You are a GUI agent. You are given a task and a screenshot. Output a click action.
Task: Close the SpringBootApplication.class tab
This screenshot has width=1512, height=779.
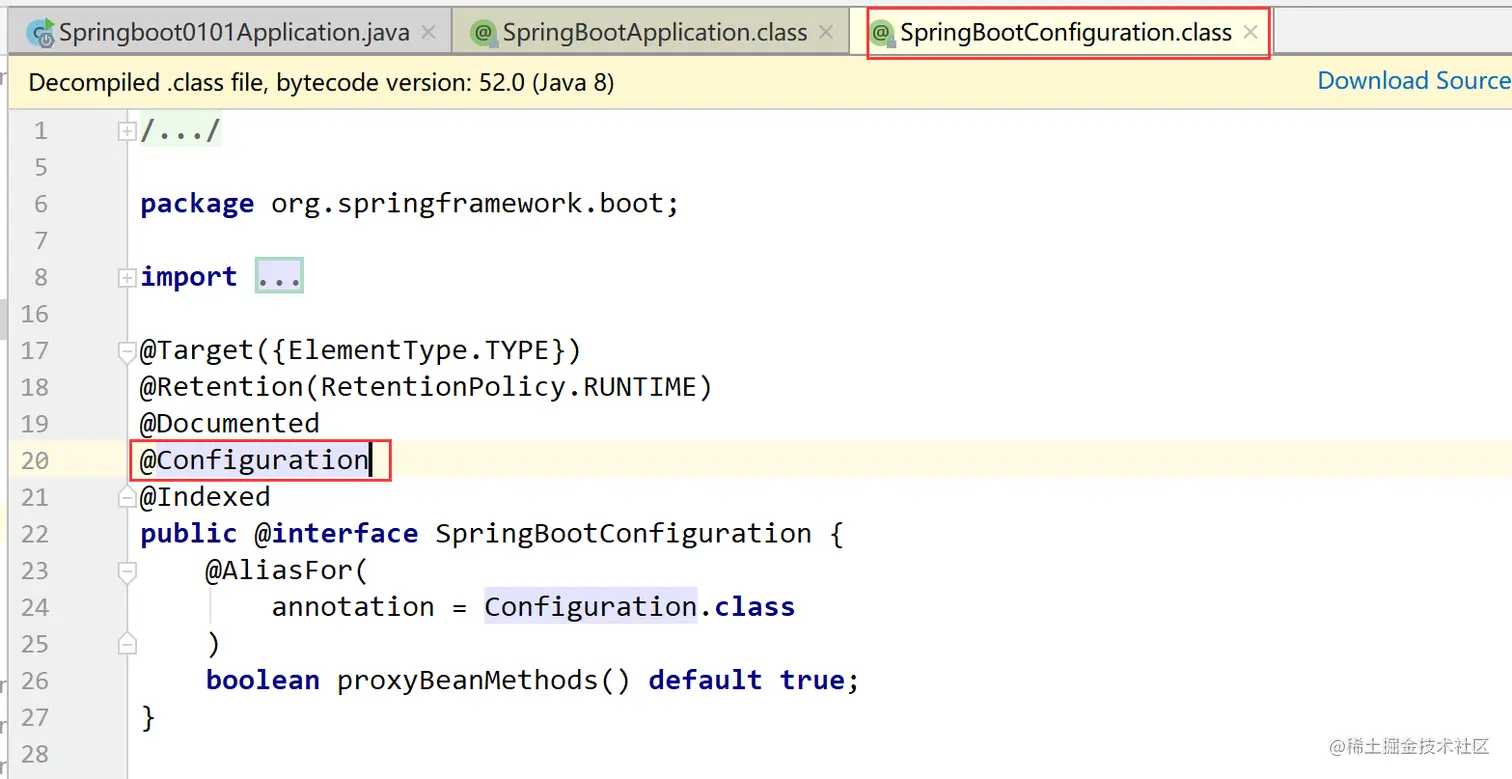tap(826, 33)
